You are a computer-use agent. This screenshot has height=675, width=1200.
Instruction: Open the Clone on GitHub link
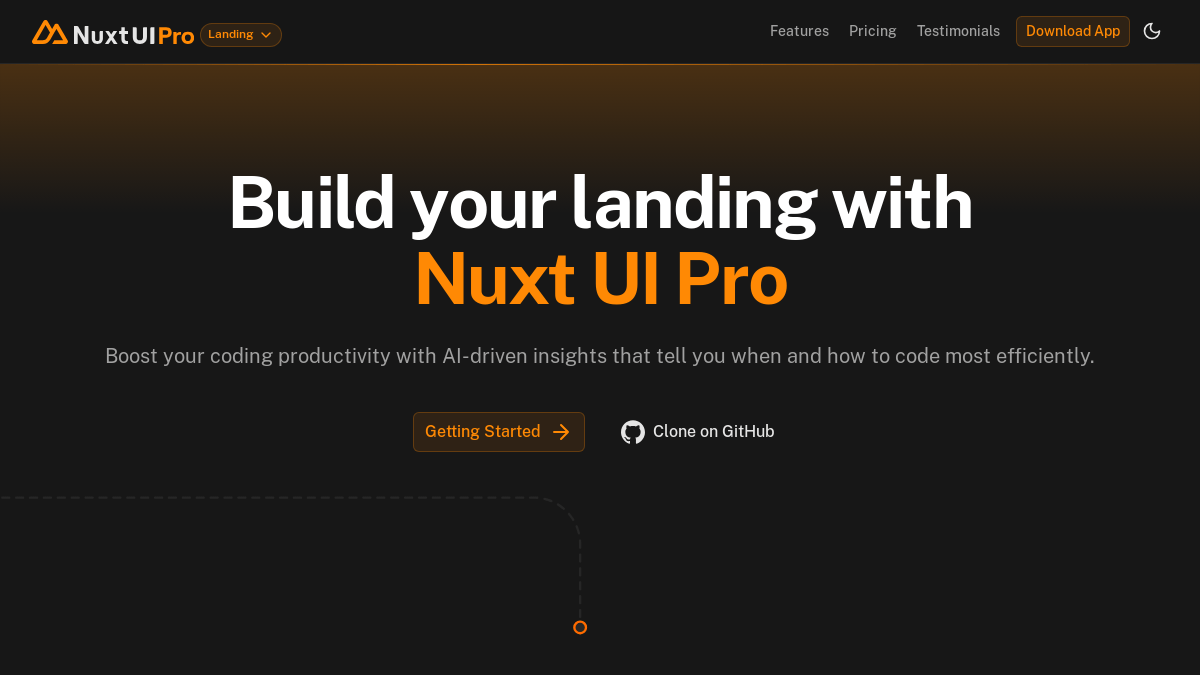coord(698,432)
